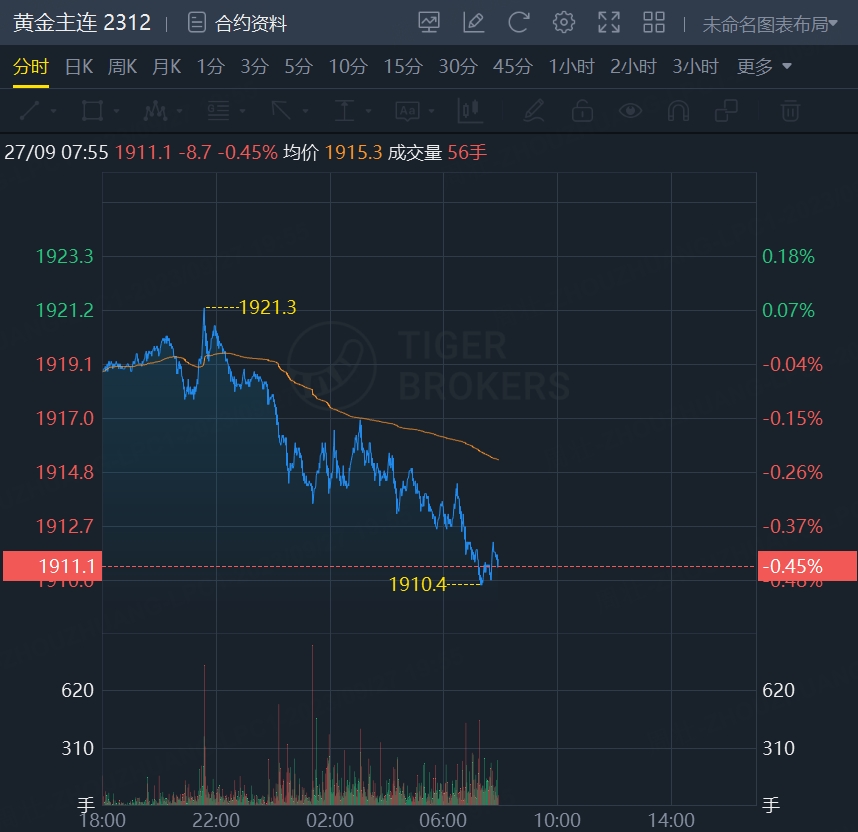Open the chart monitor icon in header
Viewport: 858px width, 832px height.
pos(429,23)
